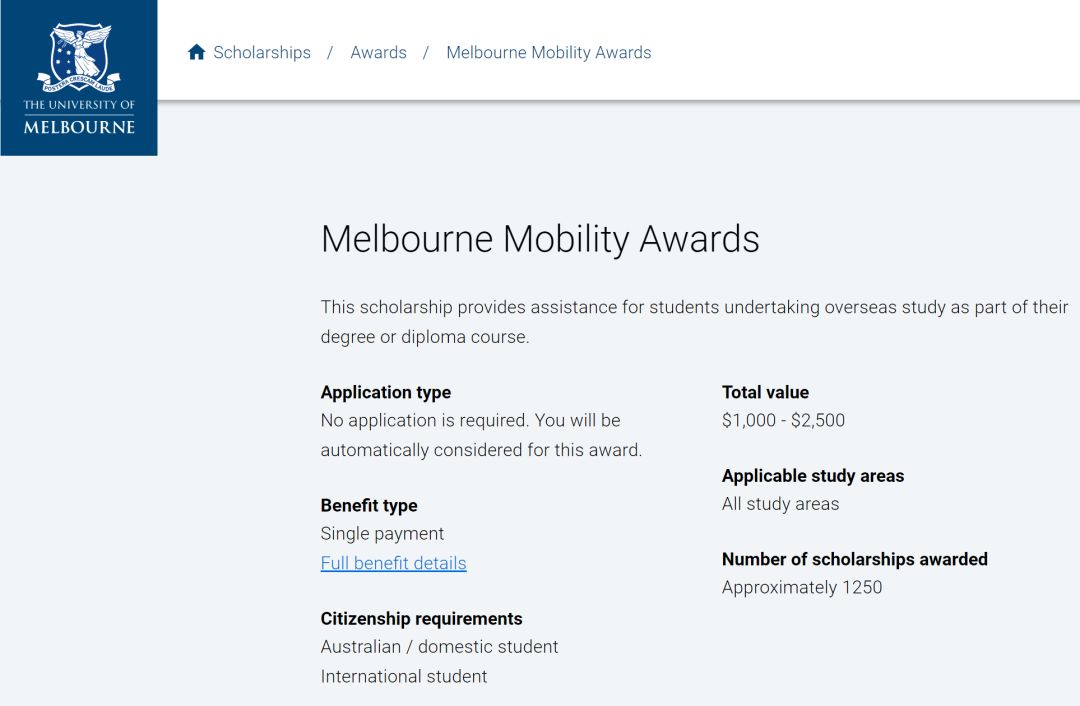The height and width of the screenshot is (706, 1080).
Task: Select Melbourne Mobility Awards breadcrumb item
Action: [x=548, y=52]
